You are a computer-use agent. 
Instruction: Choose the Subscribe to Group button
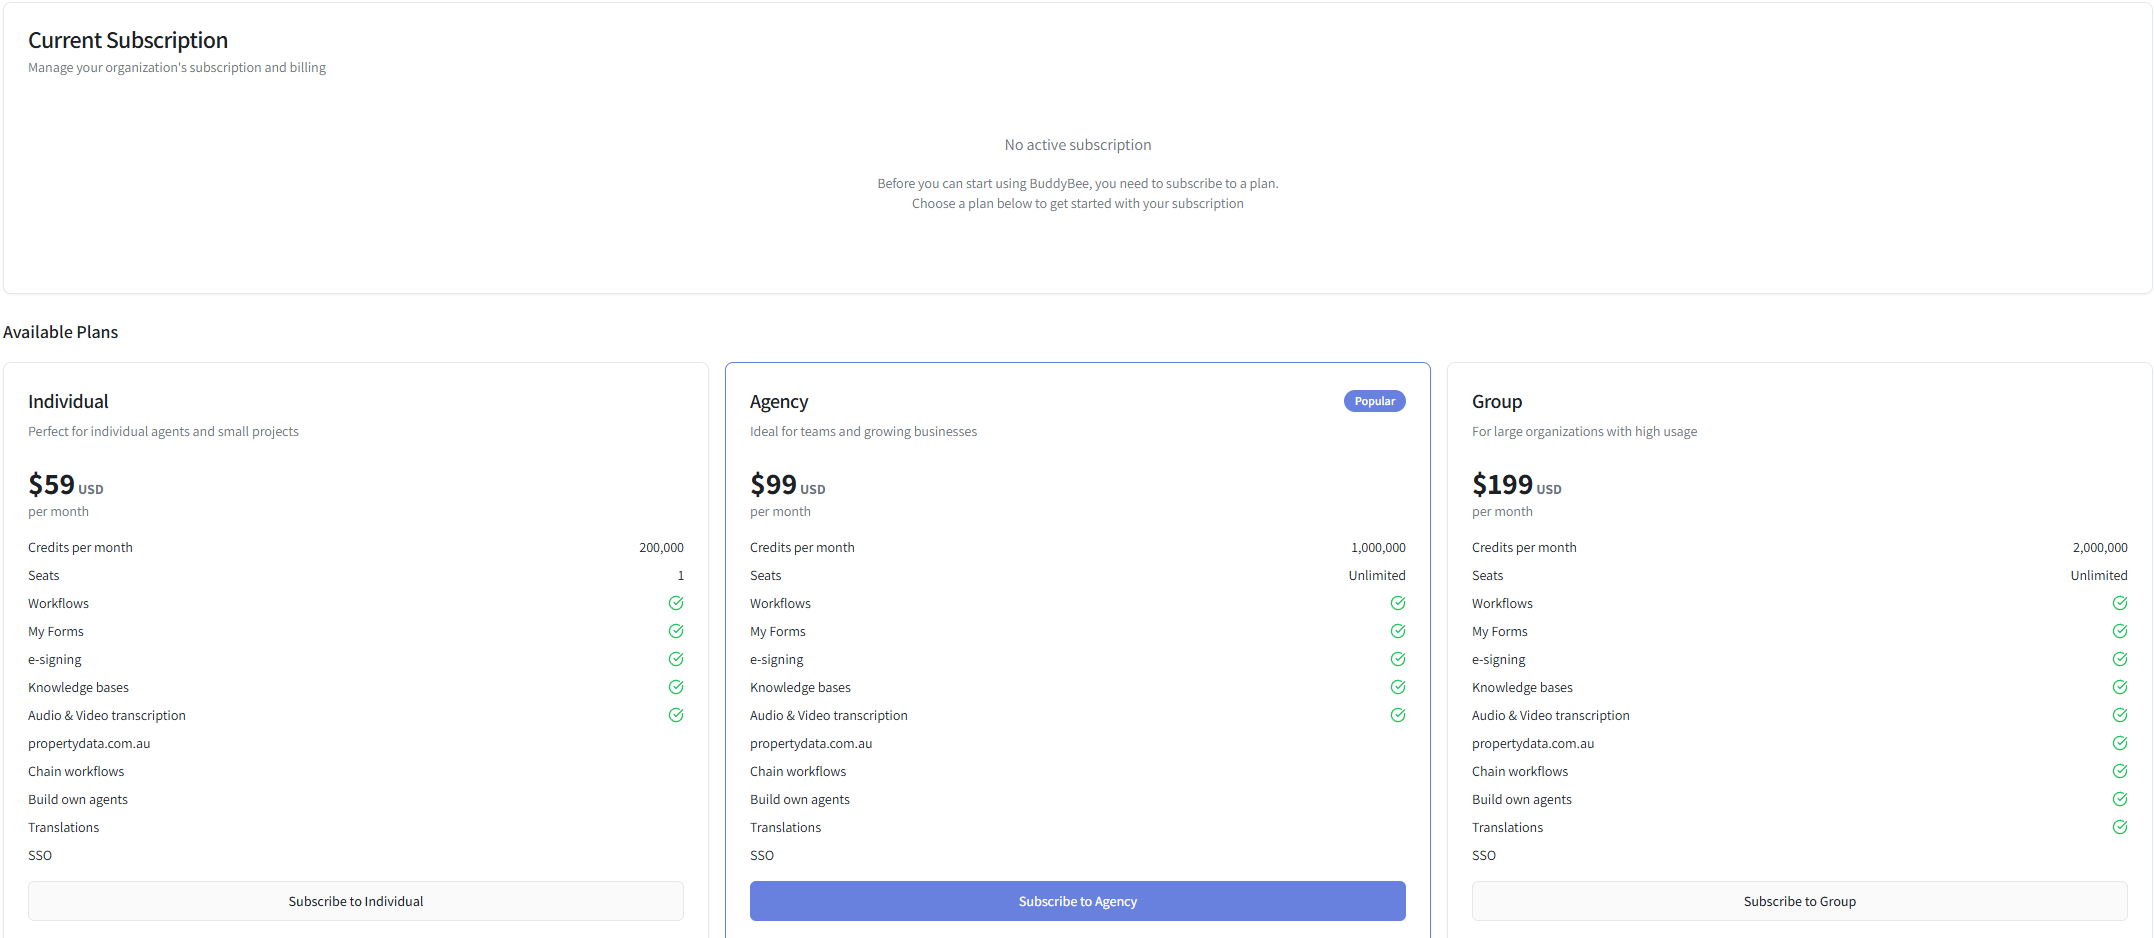(1799, 901)
